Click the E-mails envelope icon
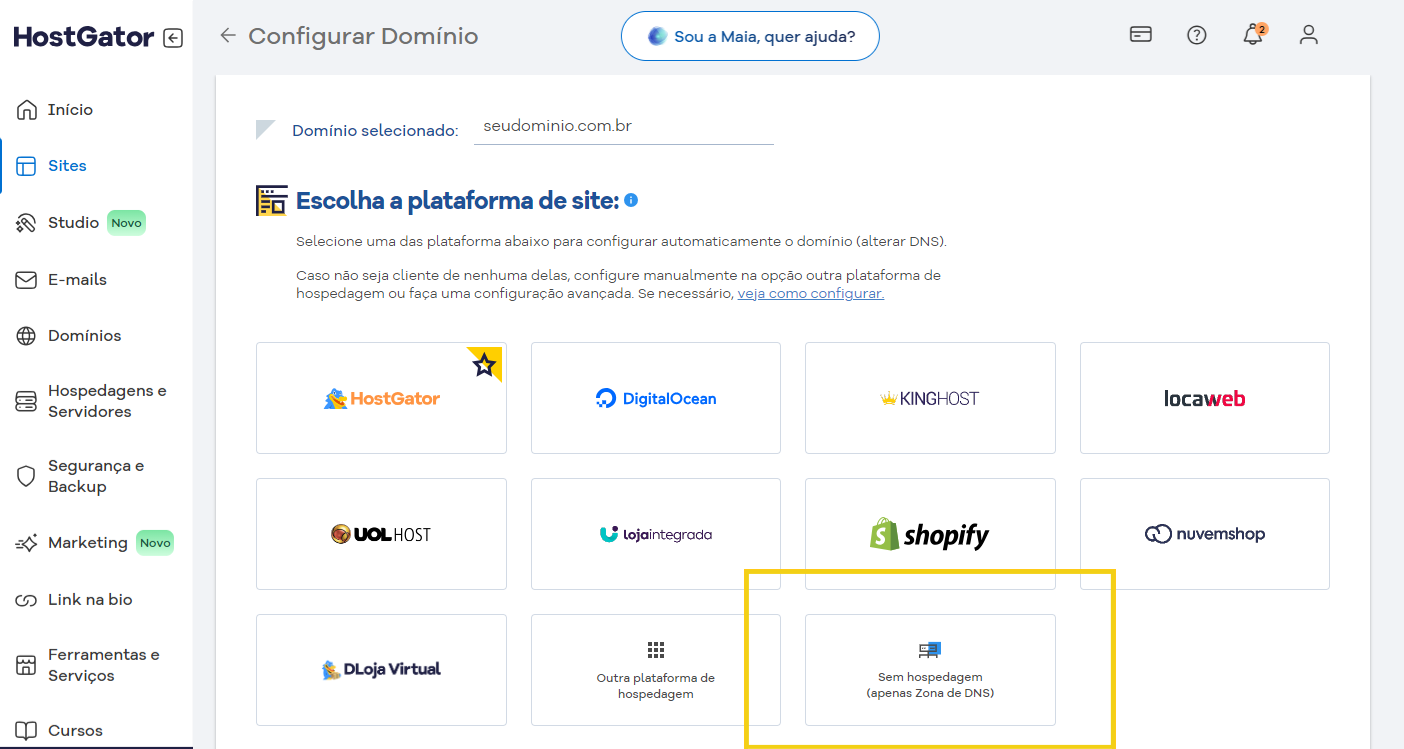Image resolution: width=1404 pixels, height=749 pixels. click(x=27, y=280)
